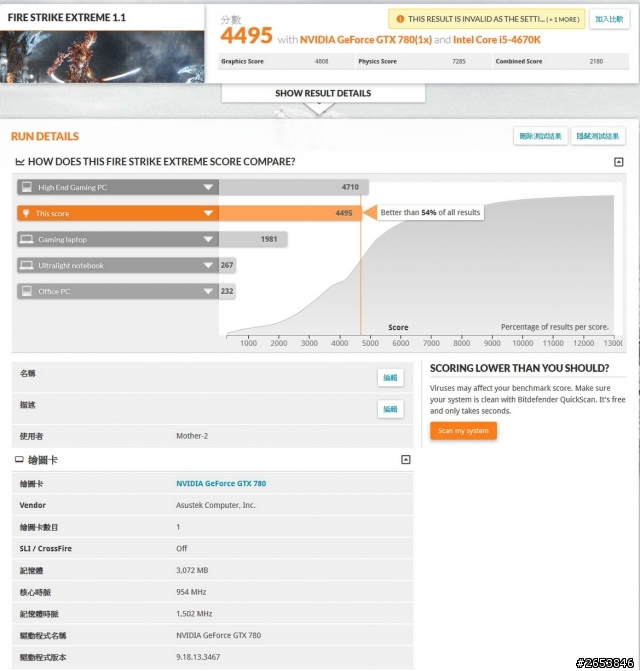Click the Combined Score 2180 cell
Image resolution: width=640 pixels, height=671 pixels.
561,61
